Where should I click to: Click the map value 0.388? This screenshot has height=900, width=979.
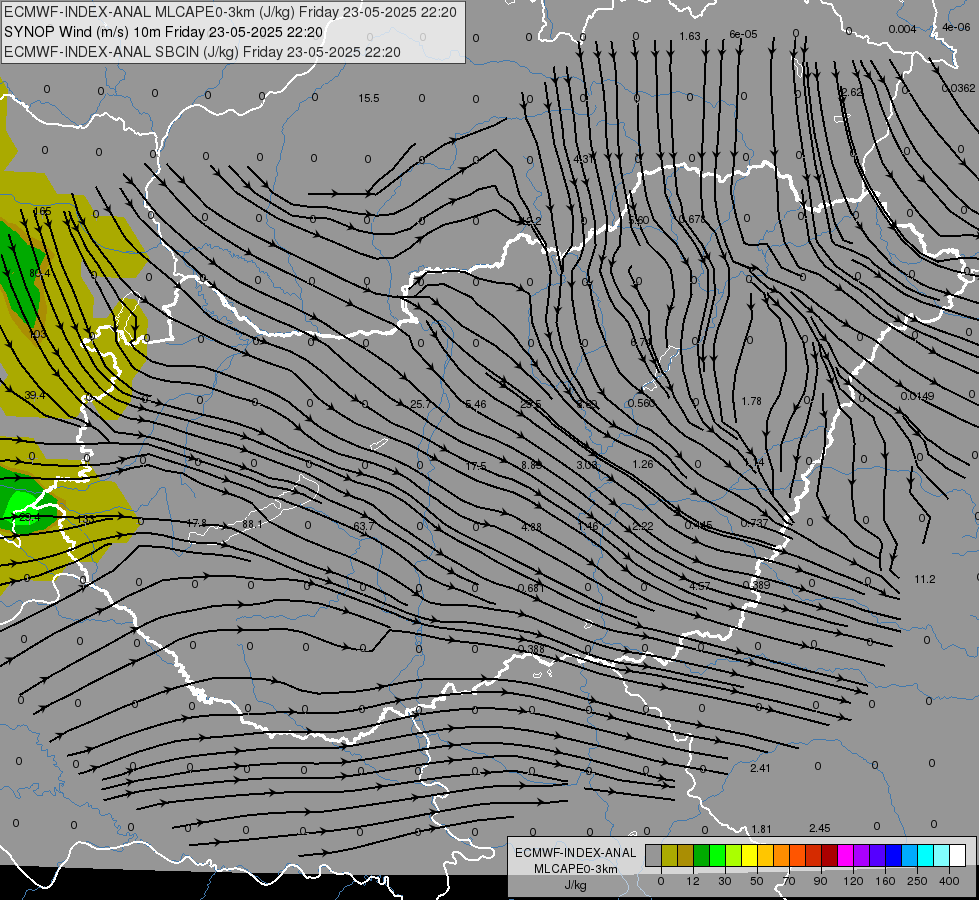point(531,650)
